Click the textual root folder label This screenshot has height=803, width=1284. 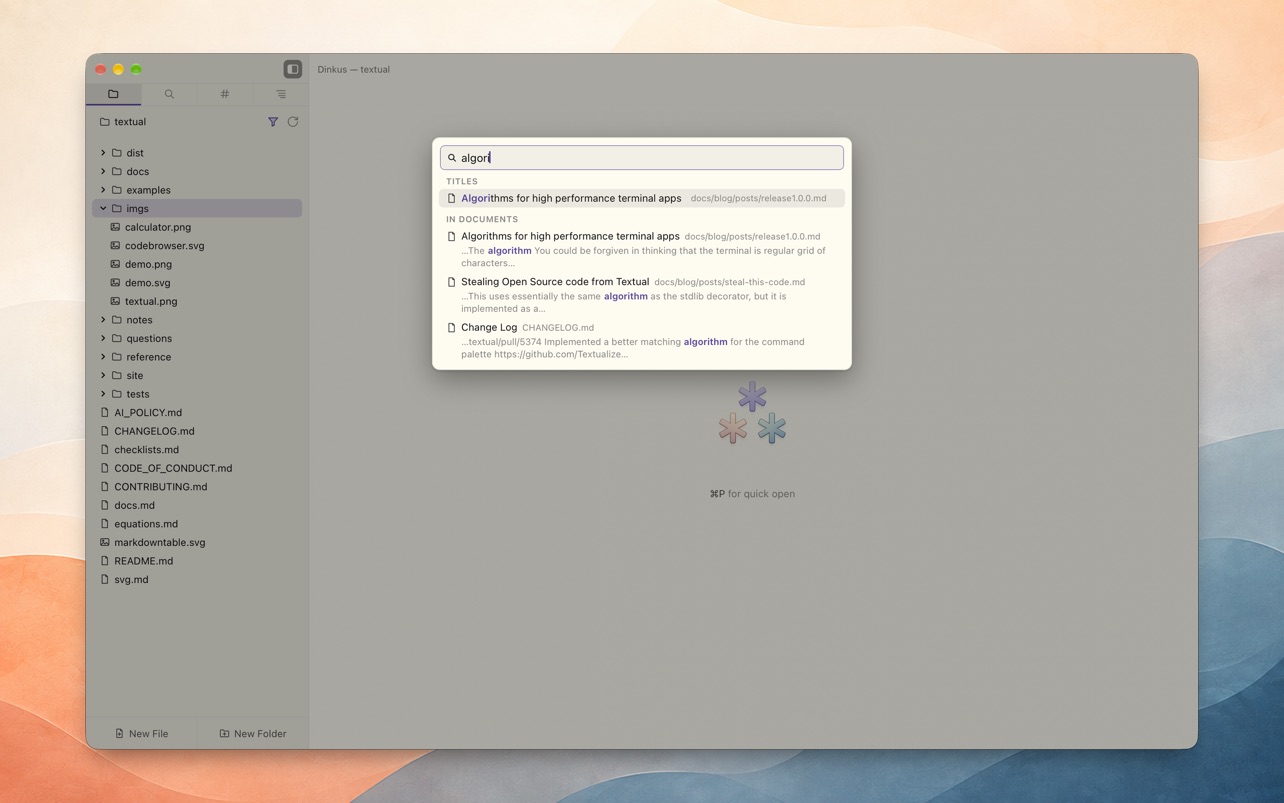pos(130,122)
